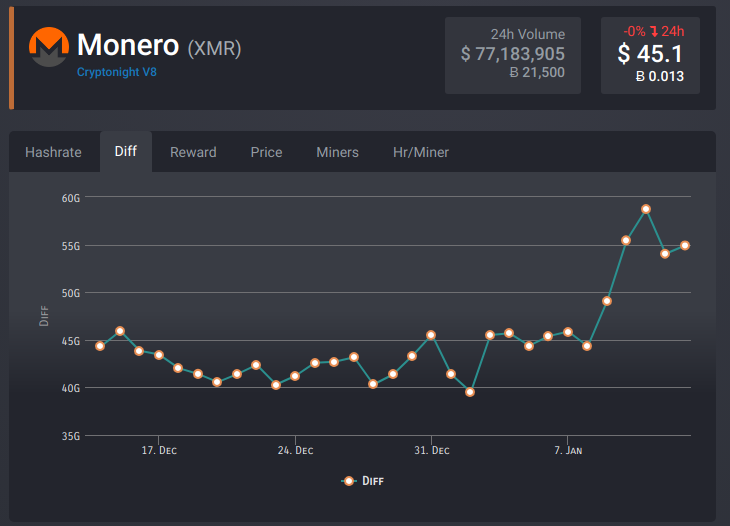Screen dimensions: 730x526
Task: Select the lowest data point below 40G
Action: (470, 392)
